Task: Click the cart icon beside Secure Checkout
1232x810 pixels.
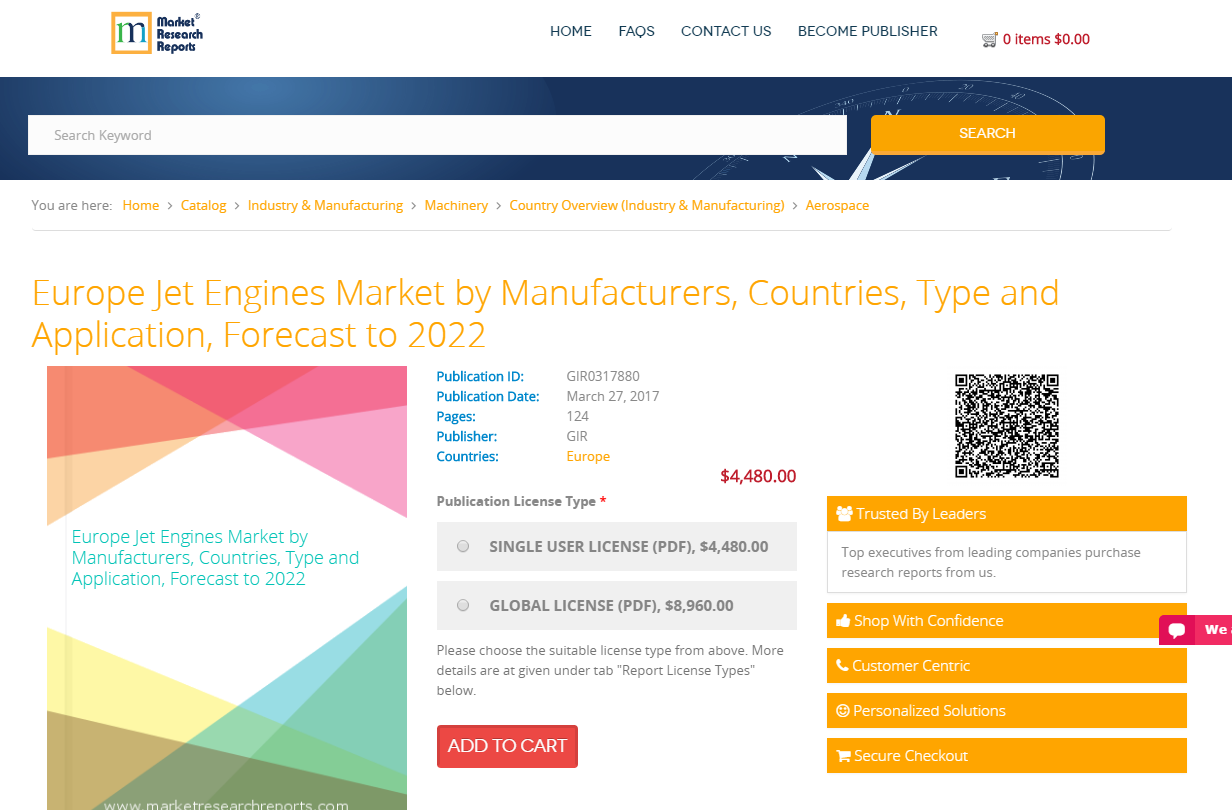Action: 844,756
